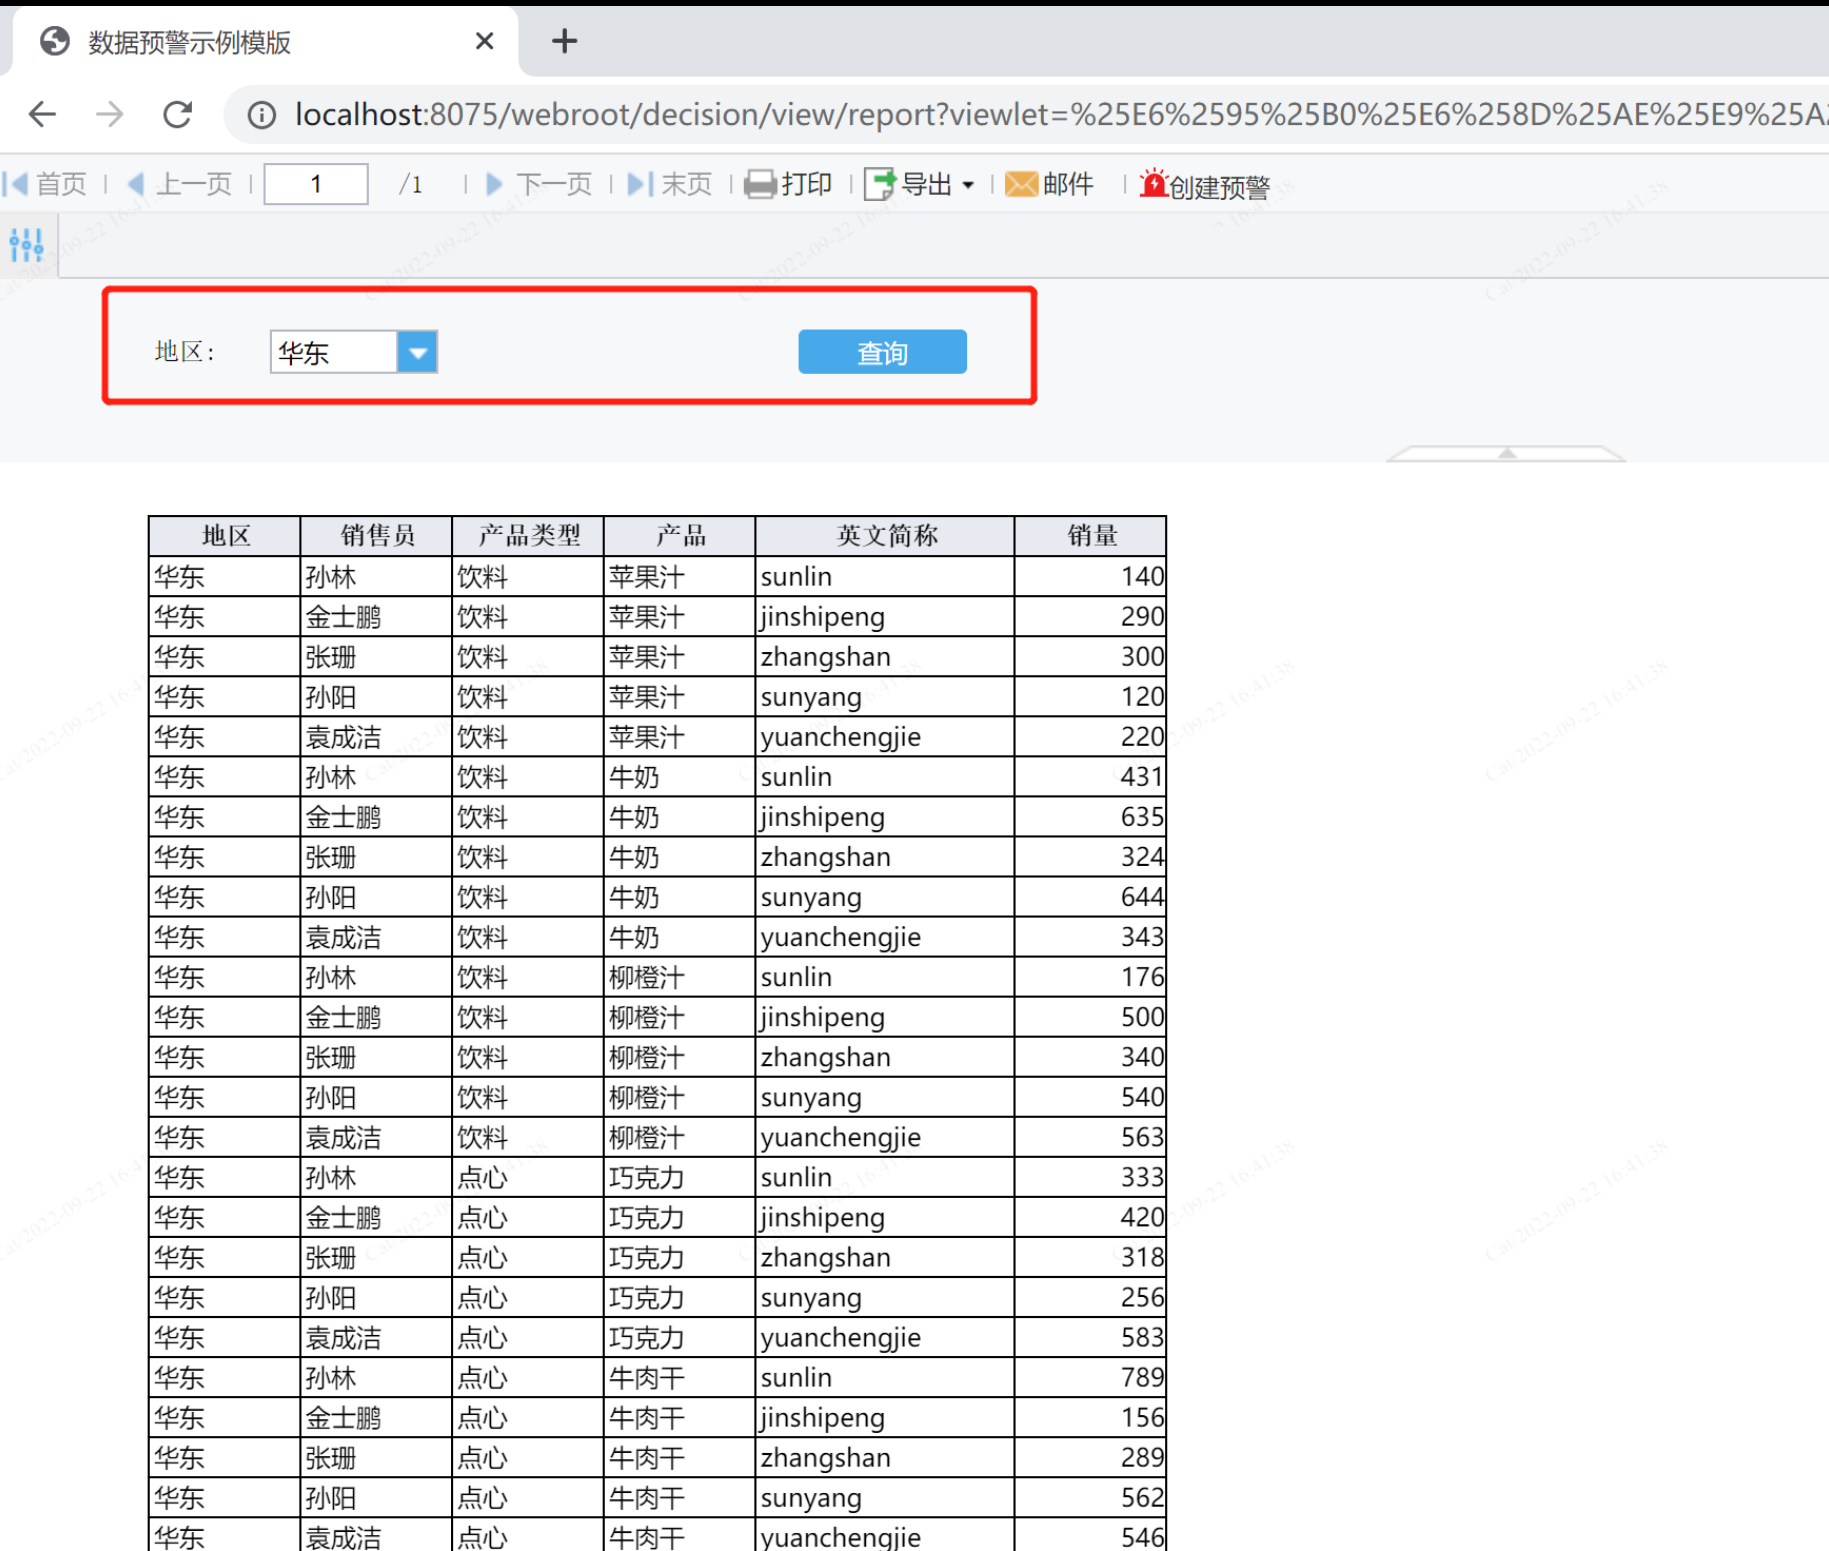Close the 数据预警示例模版 tab
This screenshot has height=1551, width=1829.
tap(484, 41)
